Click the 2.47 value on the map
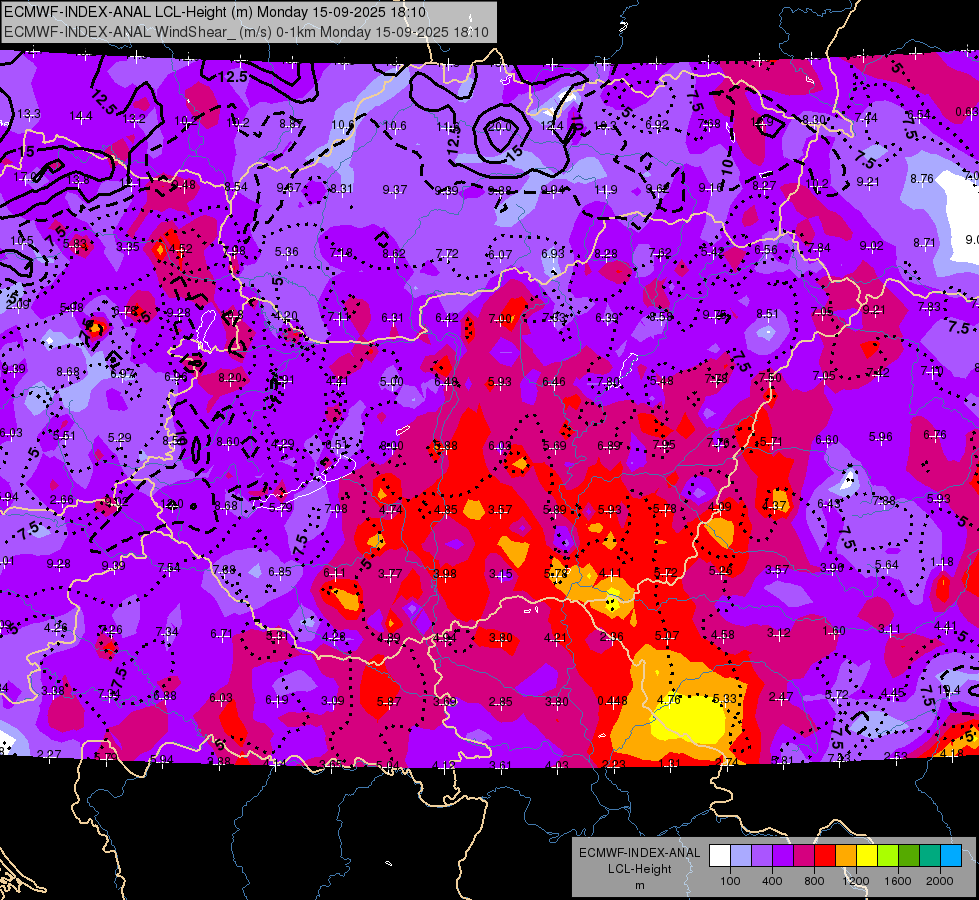The width and height of the screenshot is (979, 900). tap(780, 696)
